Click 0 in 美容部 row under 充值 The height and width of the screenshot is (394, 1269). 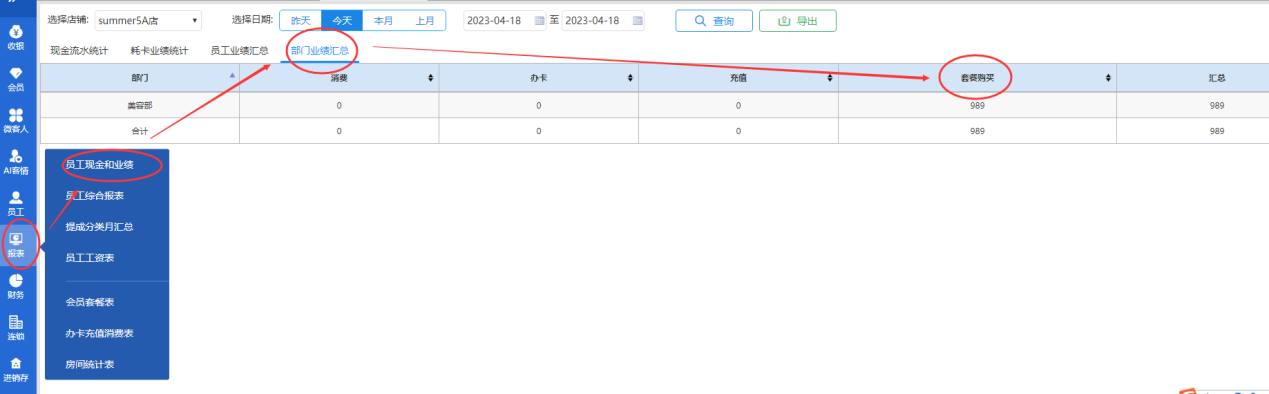point(738,105)
